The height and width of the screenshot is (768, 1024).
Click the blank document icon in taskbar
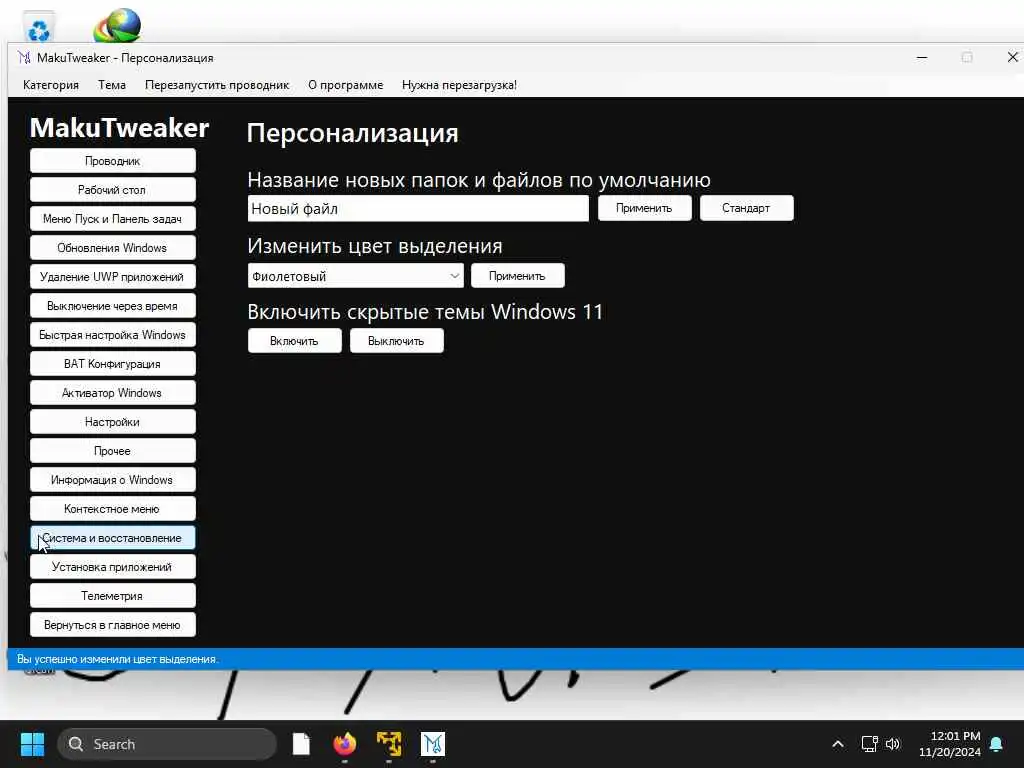[x=301, y=744]
